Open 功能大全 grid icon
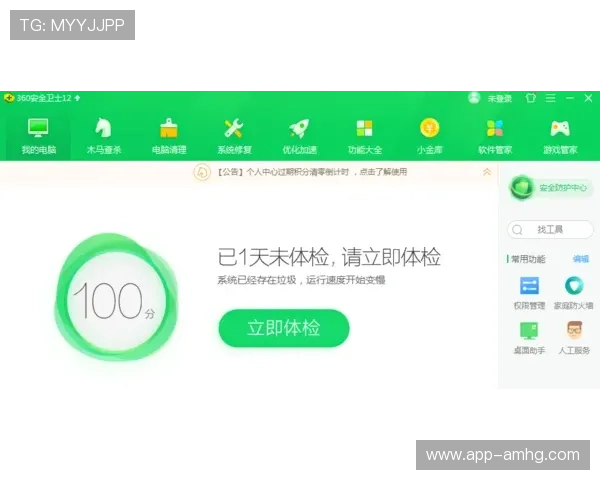The height and width of the screenshot is (480, 600). coord(364,128)
